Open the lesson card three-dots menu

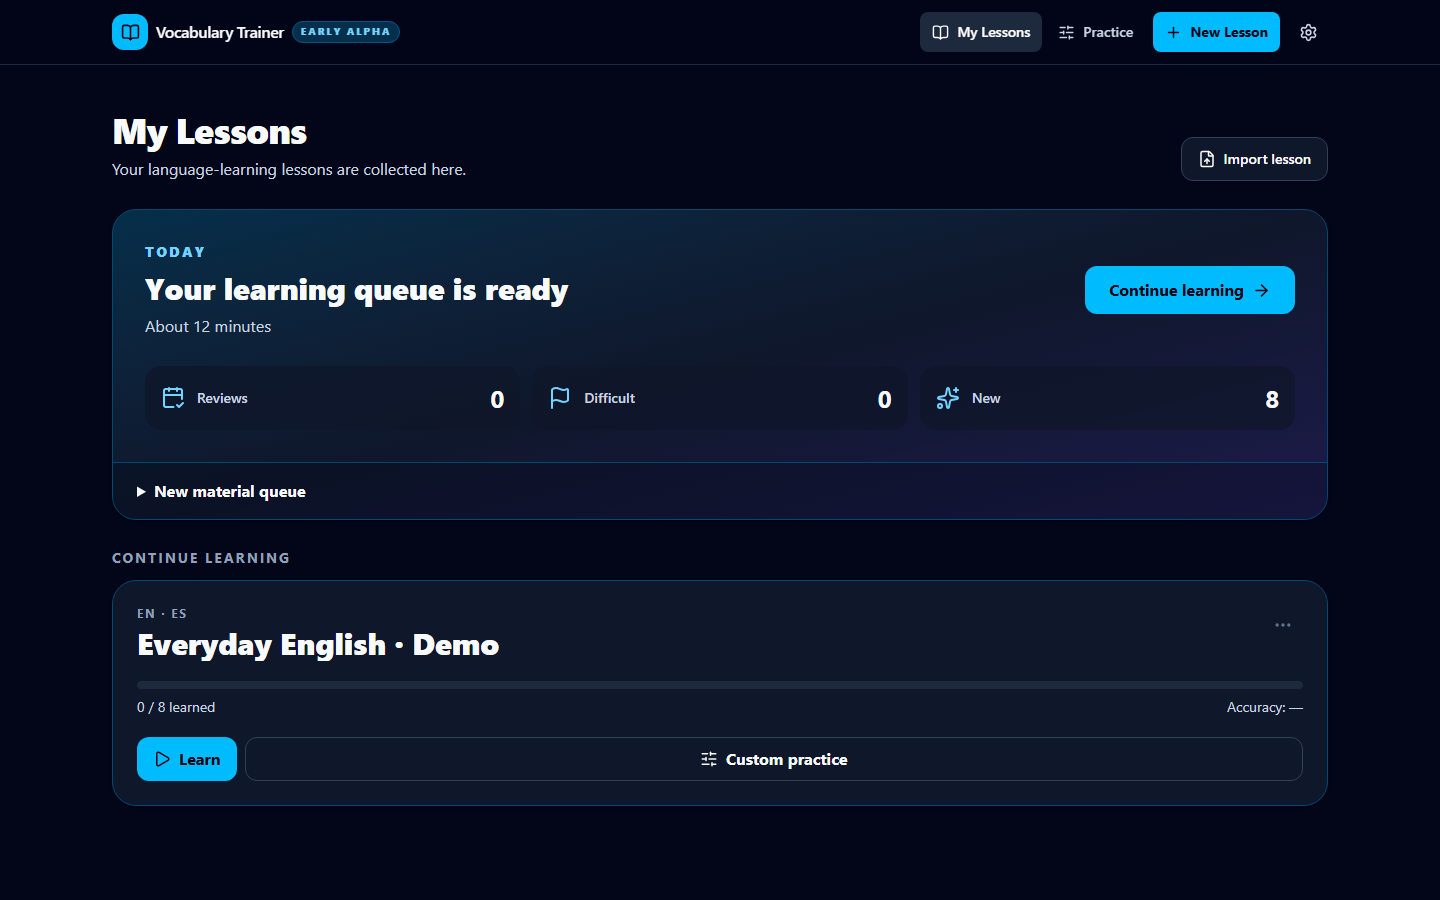point(1283,625)
